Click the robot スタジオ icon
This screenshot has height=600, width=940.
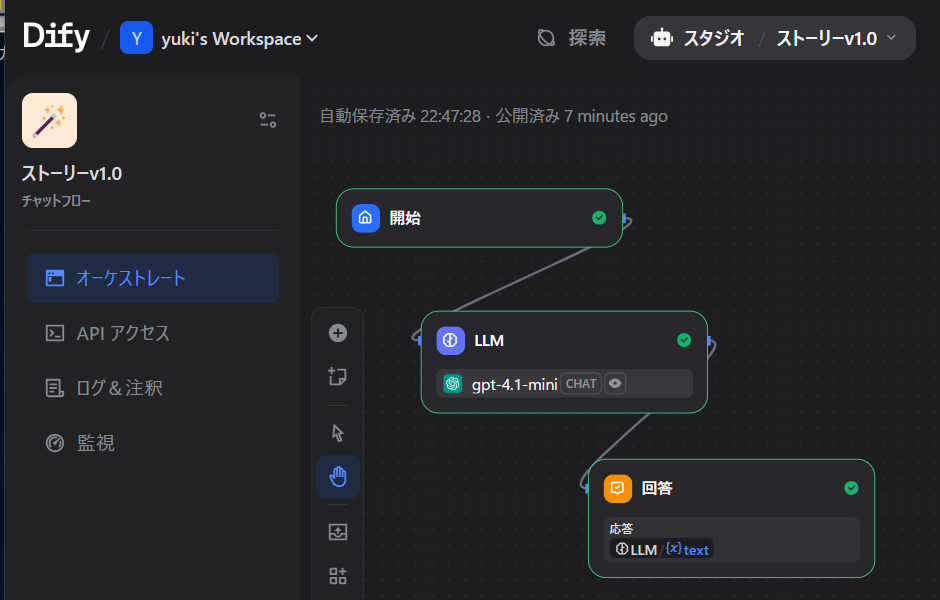click(x=661, y=38)
